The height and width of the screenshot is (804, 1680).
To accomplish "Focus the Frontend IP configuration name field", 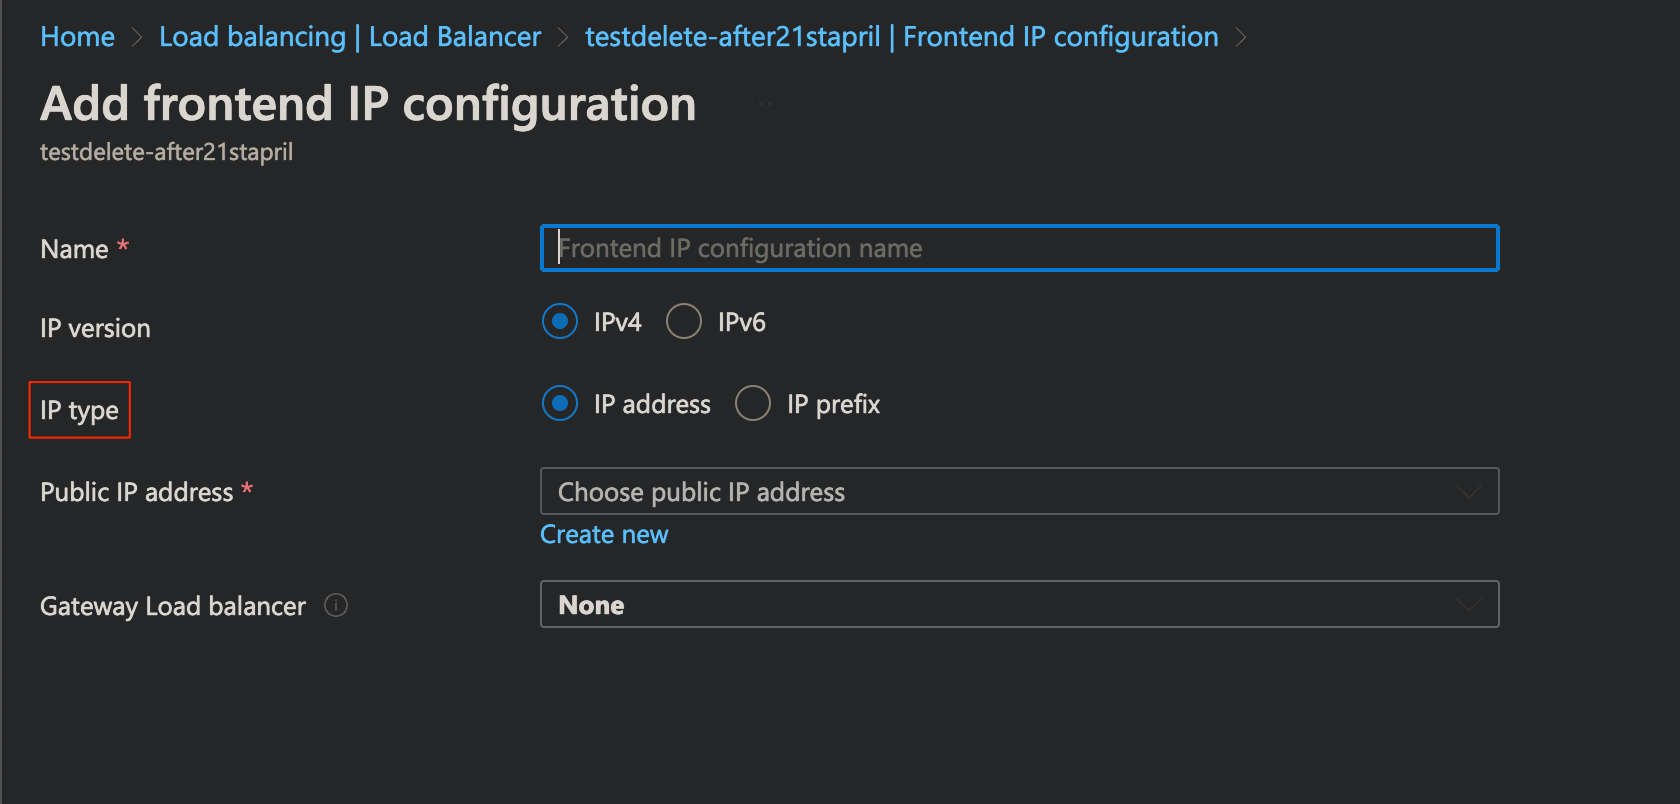I will coord(1019,248).
